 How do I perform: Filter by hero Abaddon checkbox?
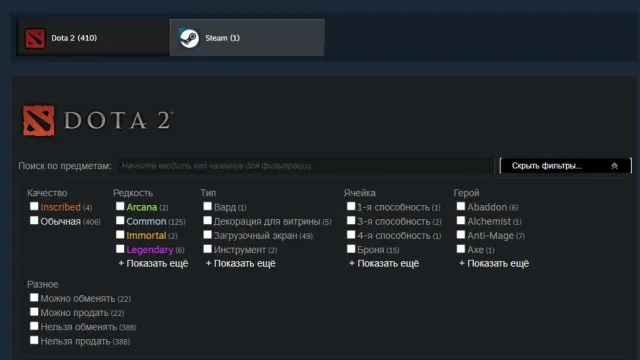[461, 207]
